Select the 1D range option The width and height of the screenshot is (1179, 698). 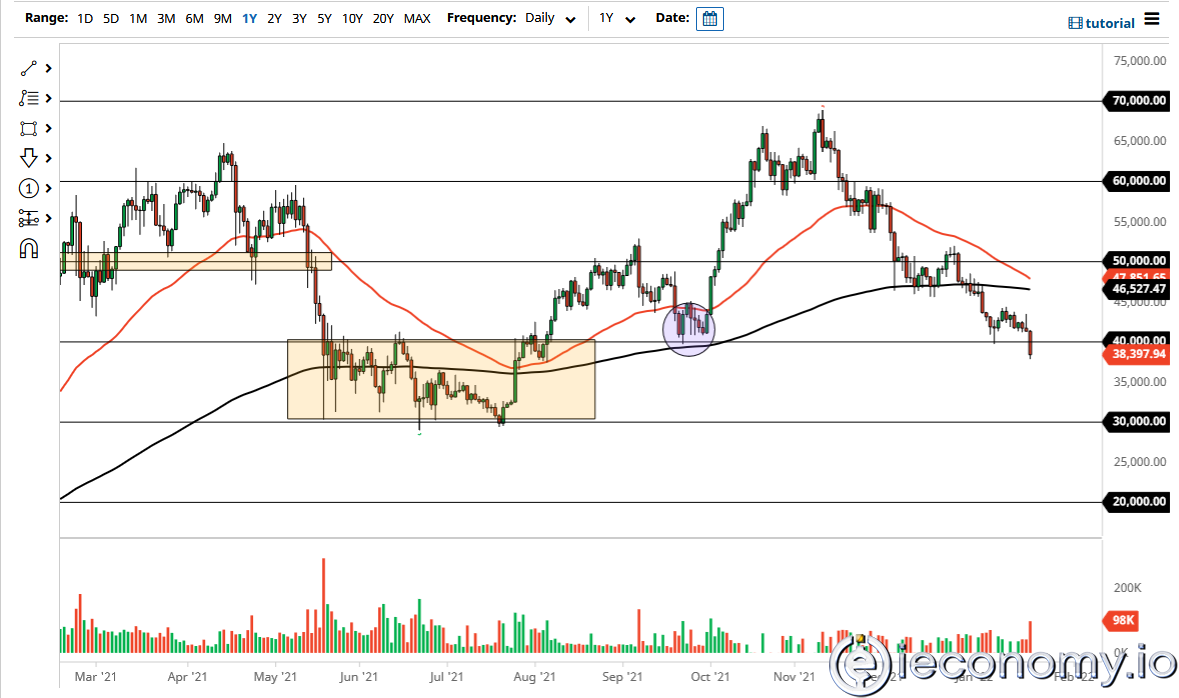85,18
